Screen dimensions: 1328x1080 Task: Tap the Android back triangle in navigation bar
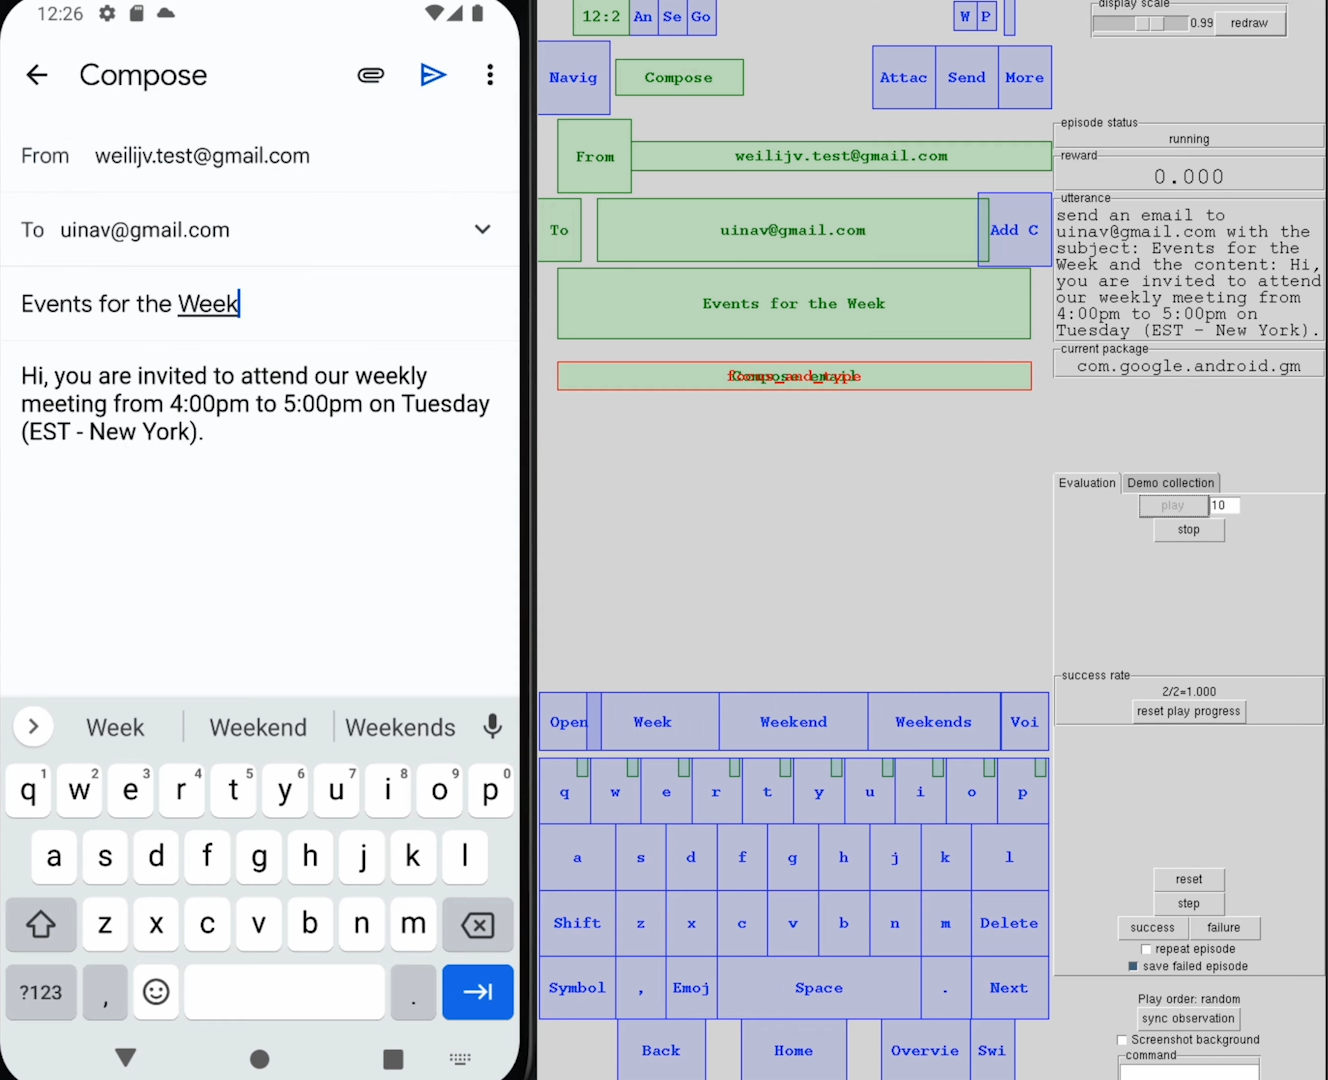(x=126, y=1057)
